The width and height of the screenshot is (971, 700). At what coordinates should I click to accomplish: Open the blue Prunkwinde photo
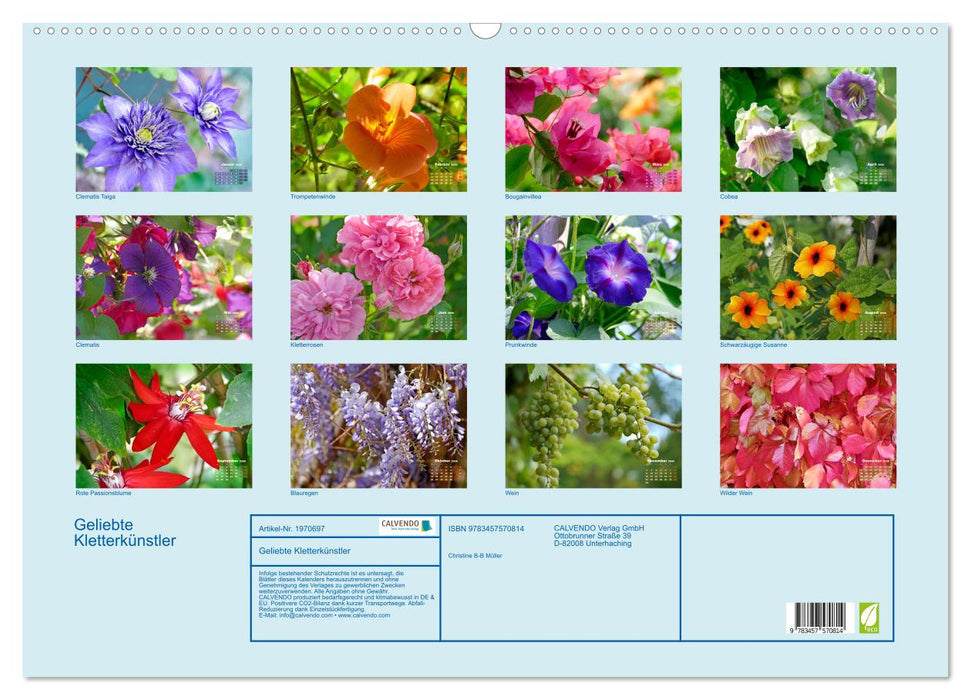point(593,277)
